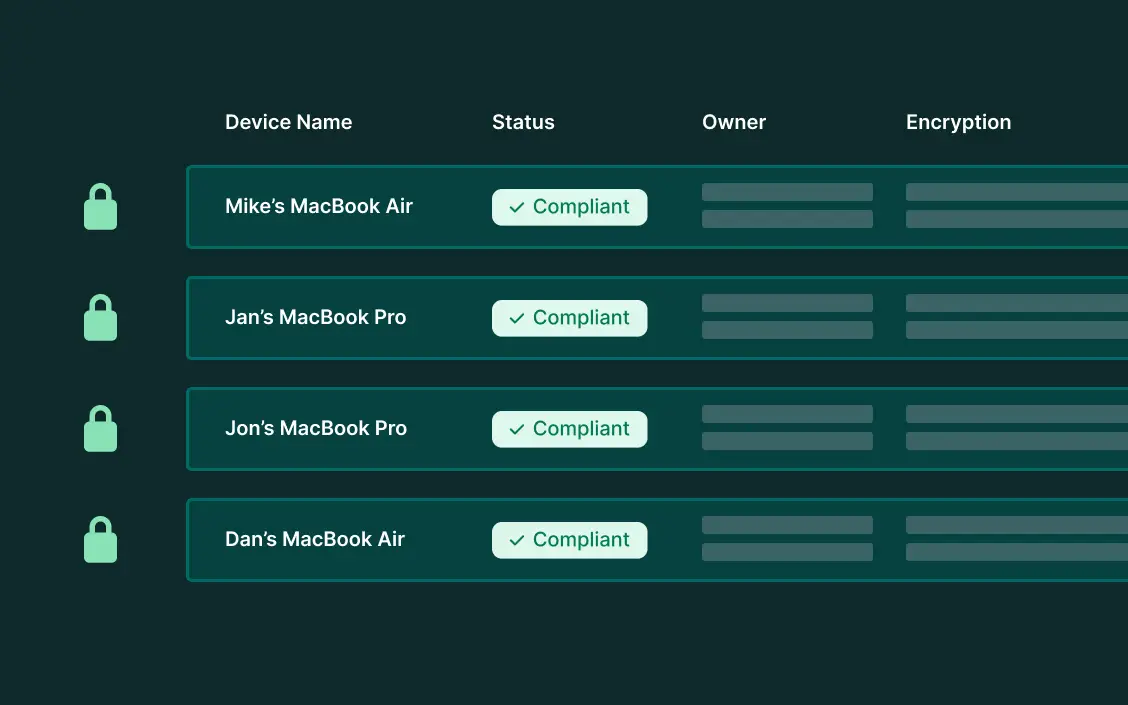1128x705 pixels.
Task: Click the Owner placeholder in Mike's MacBook Air row
Action: (787, 206)
